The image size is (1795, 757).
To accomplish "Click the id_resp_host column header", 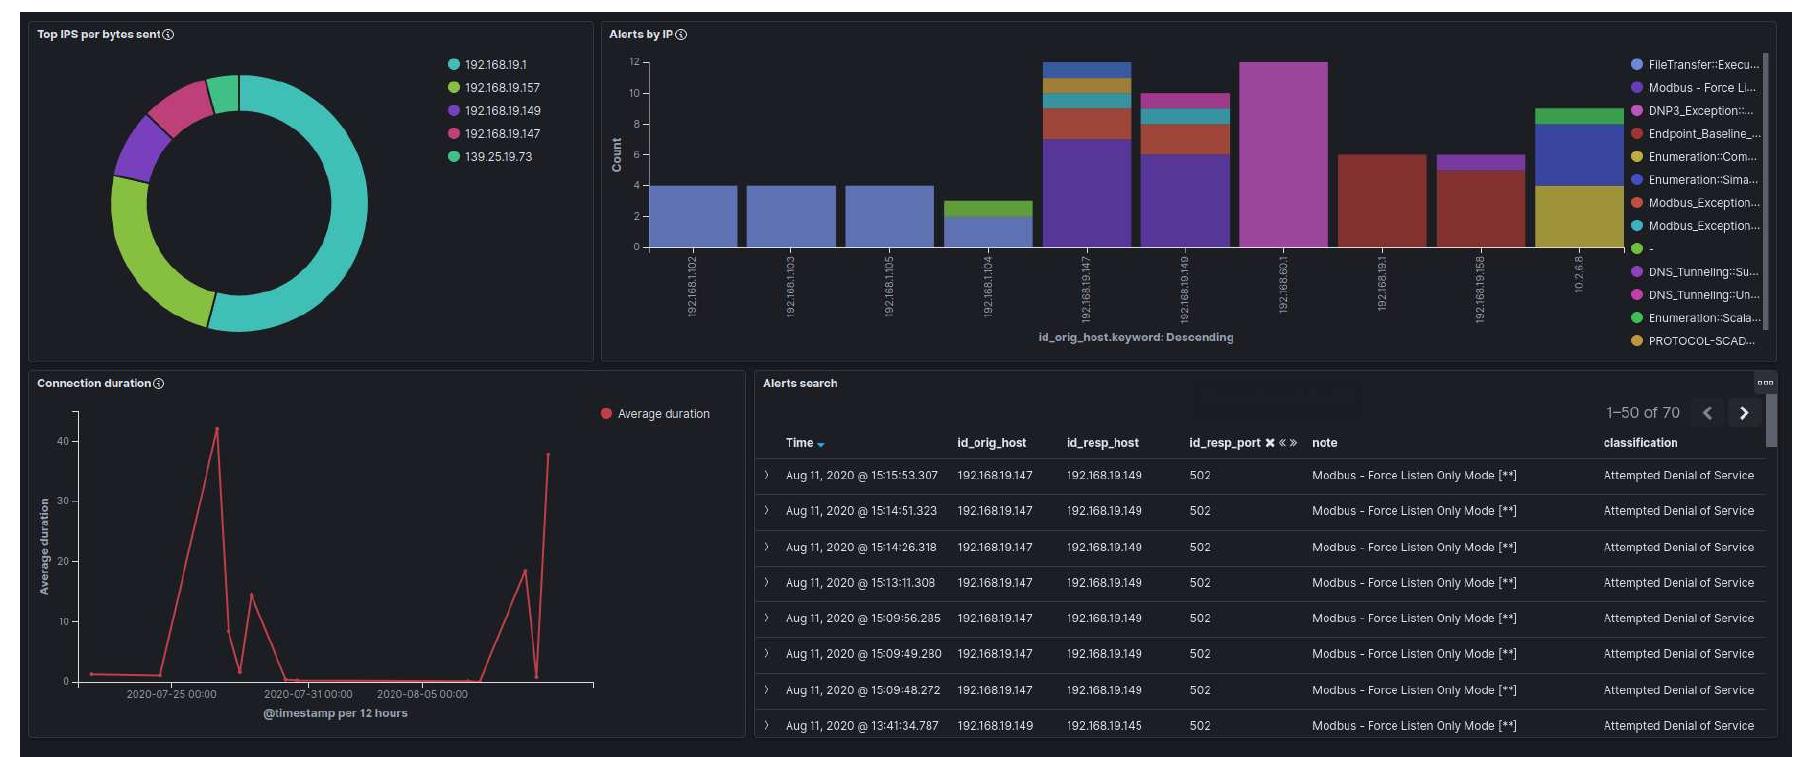I will click(x=1102, y=443).
